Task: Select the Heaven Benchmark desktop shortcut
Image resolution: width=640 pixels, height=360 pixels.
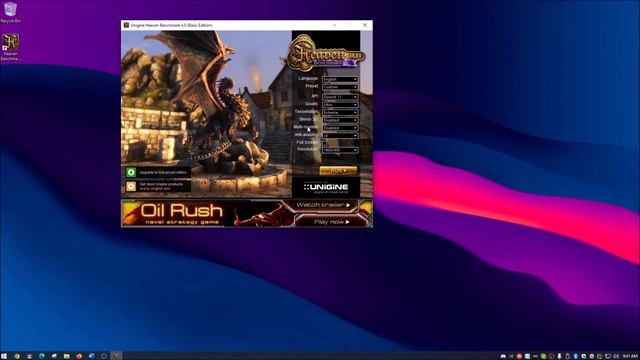Action: point(10,47)
